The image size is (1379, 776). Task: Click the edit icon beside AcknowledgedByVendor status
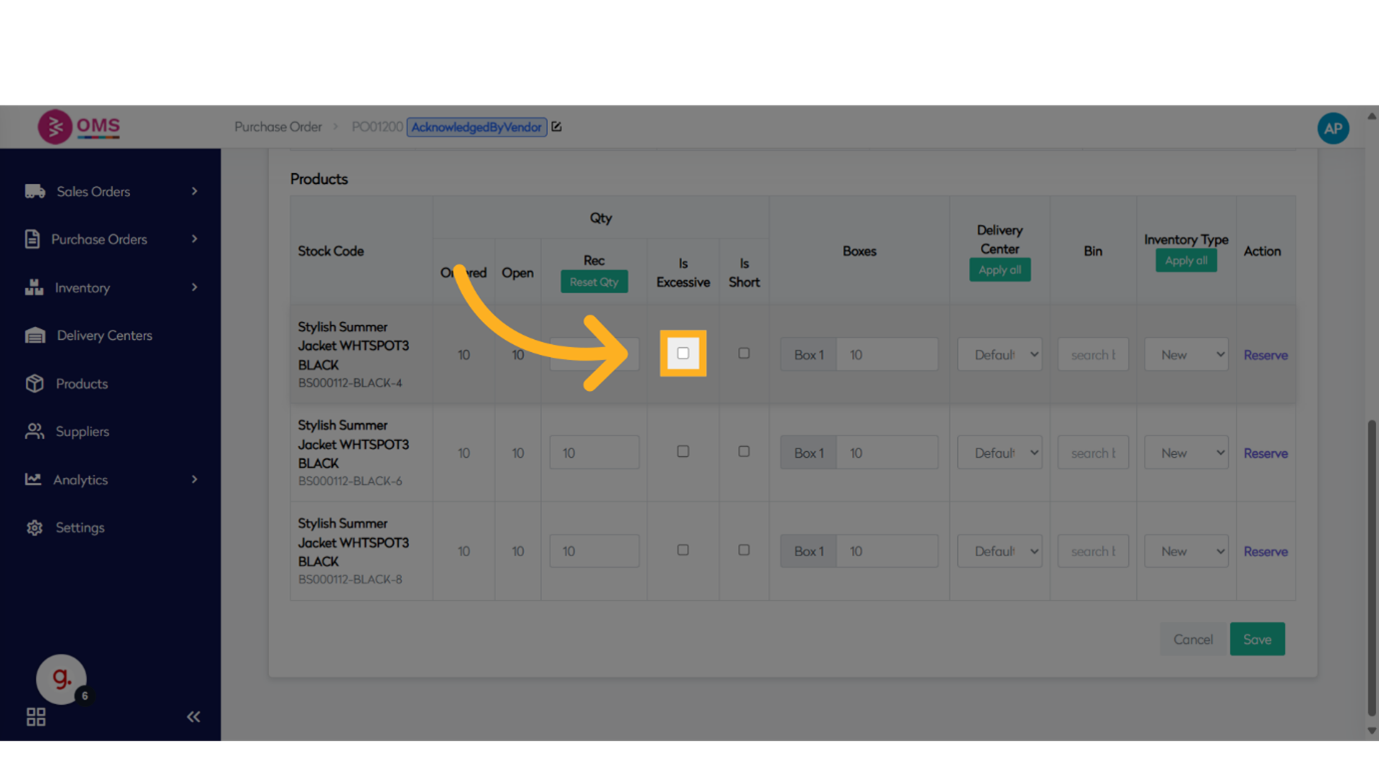557,127
